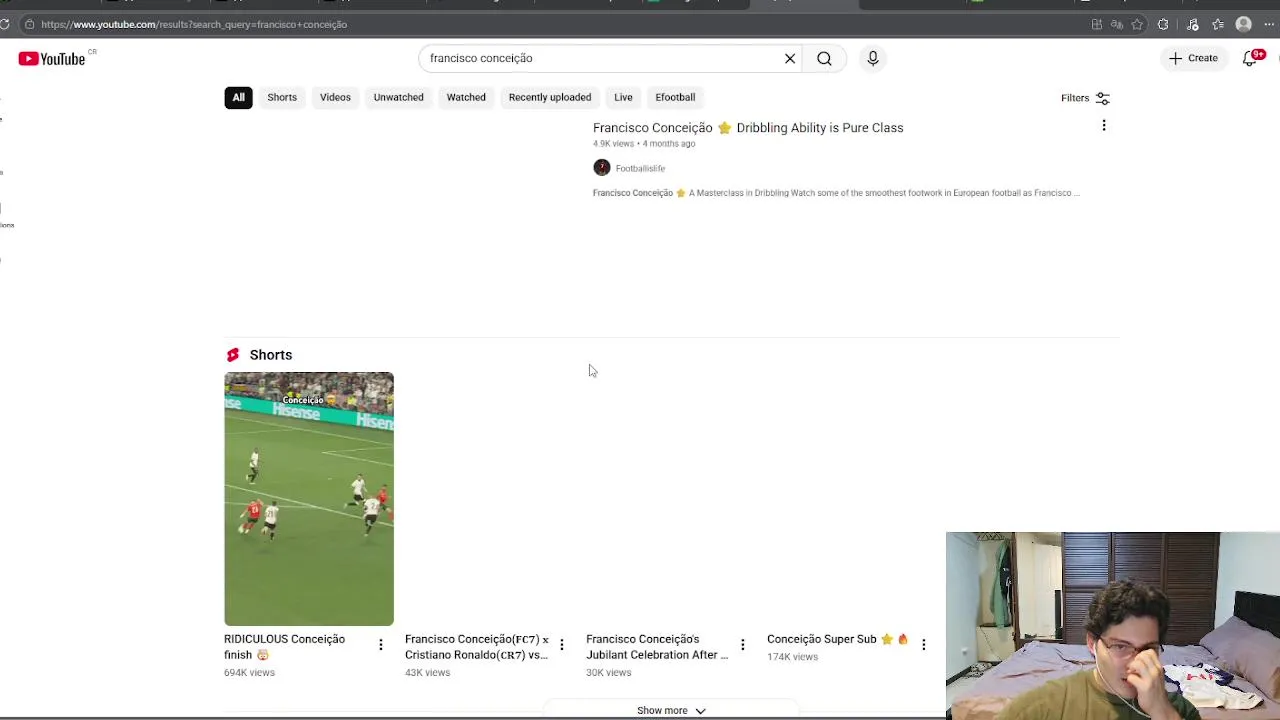Select the All filter chip

[x=238, y=97]
